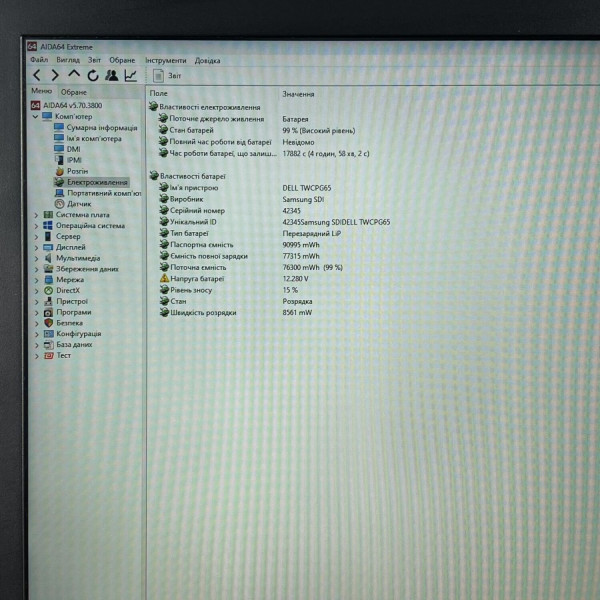Click the Звіт report button
Viewport: 600px width, 600px height.
pos(167,76)
